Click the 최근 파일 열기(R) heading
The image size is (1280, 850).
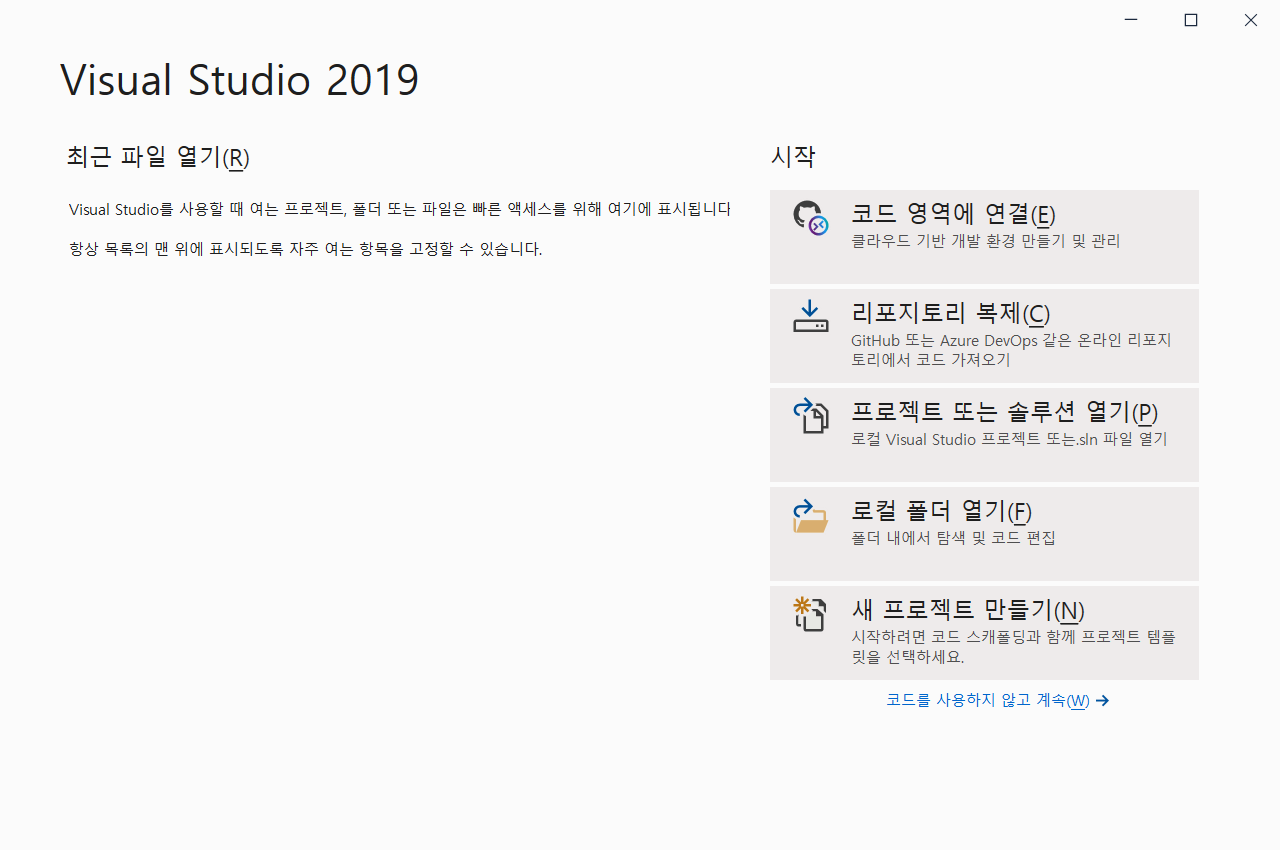[158, 157]
